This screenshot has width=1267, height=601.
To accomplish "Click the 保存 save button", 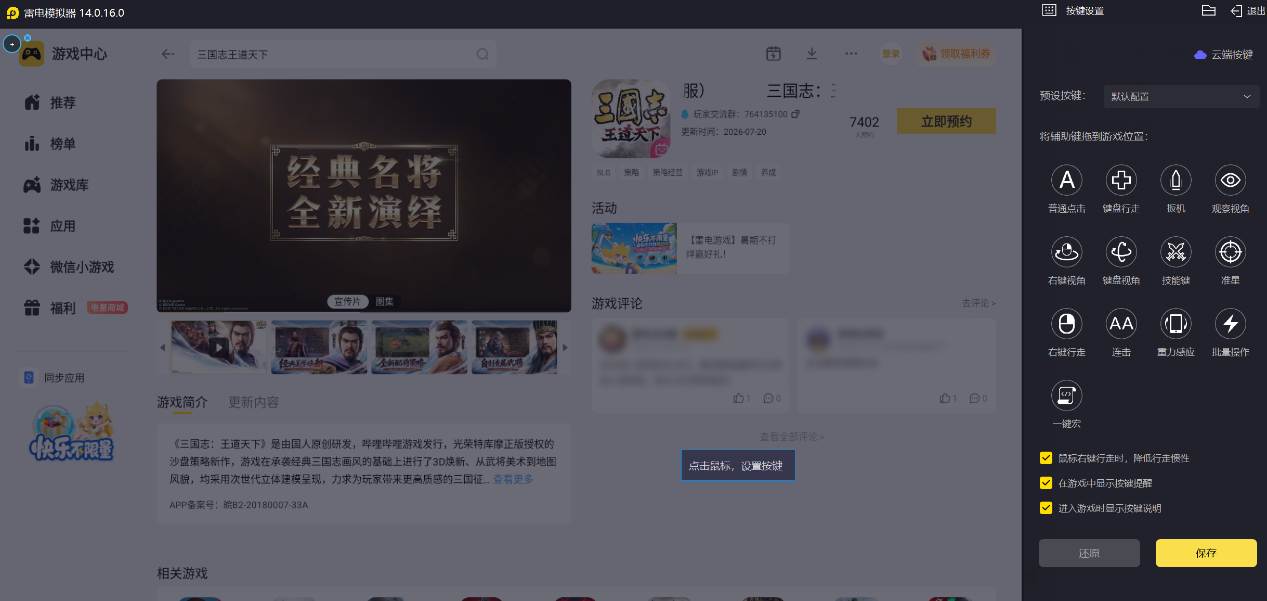I will [x=1206, y=553].
